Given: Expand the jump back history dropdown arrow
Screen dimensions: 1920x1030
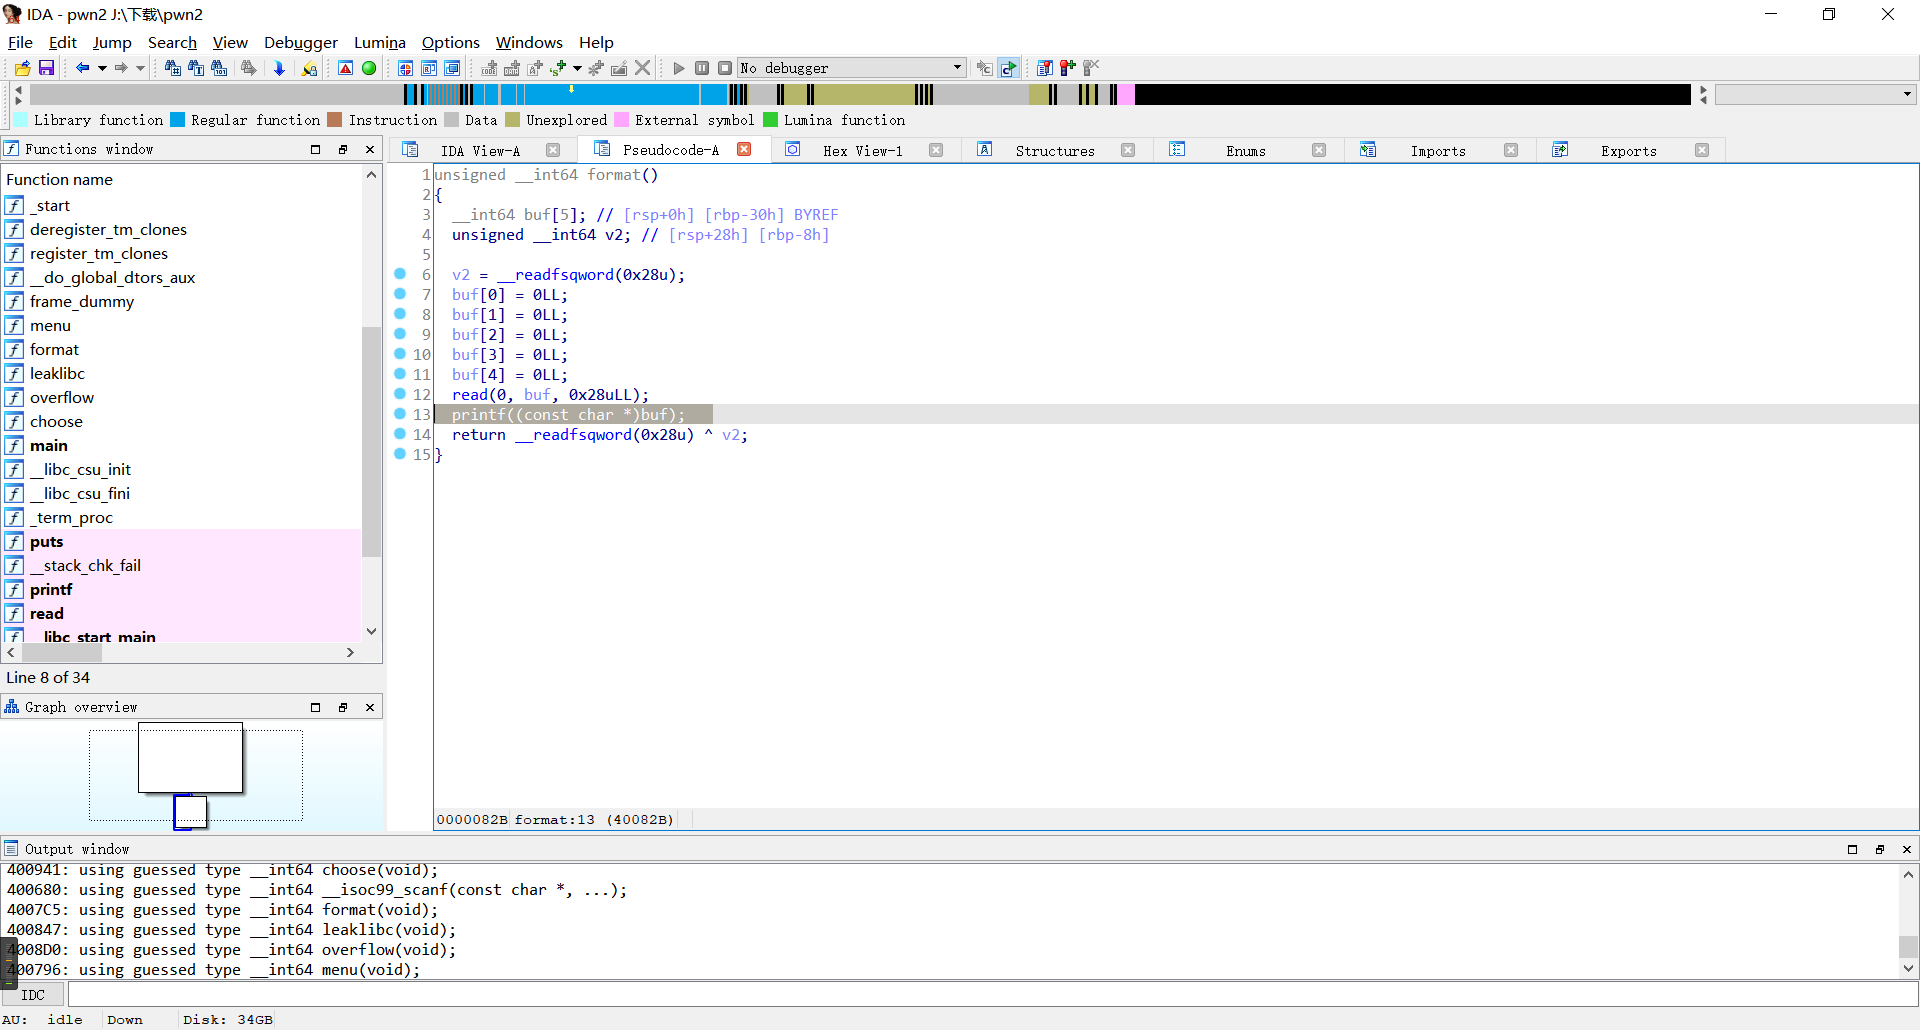Looking at the screenshot, I should (102, 68).
